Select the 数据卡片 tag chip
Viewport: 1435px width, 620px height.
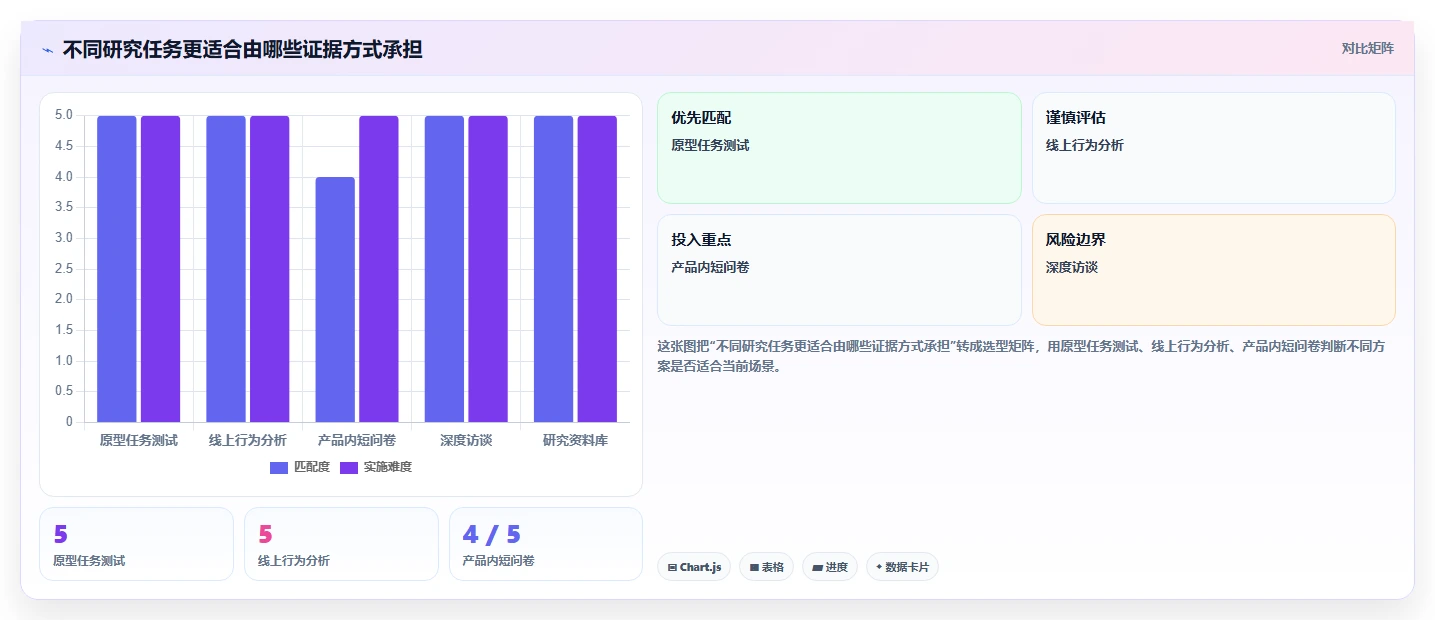point(902,567)
